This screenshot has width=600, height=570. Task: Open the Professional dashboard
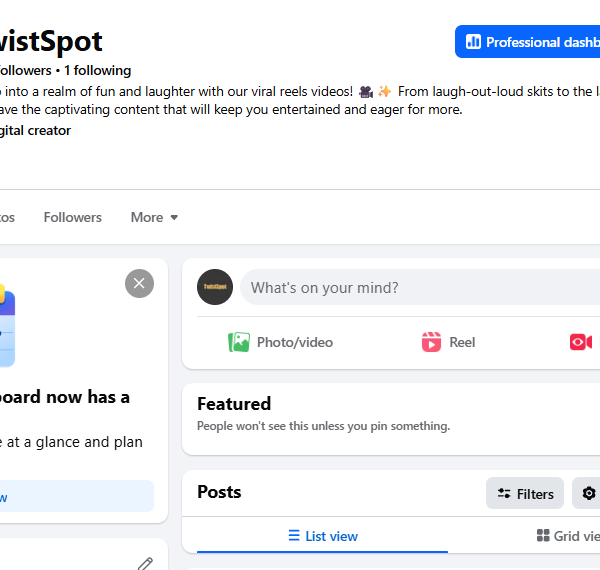tap(528, 42)
